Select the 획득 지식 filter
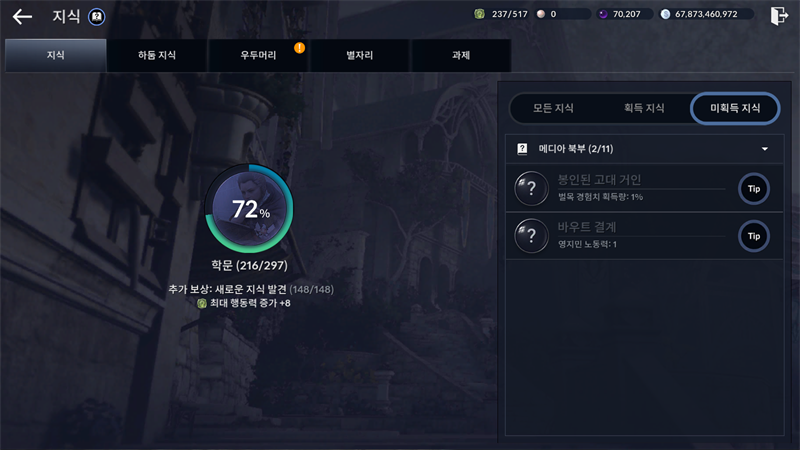The height and width of the screenshot is (450, 800). point(644,108)
